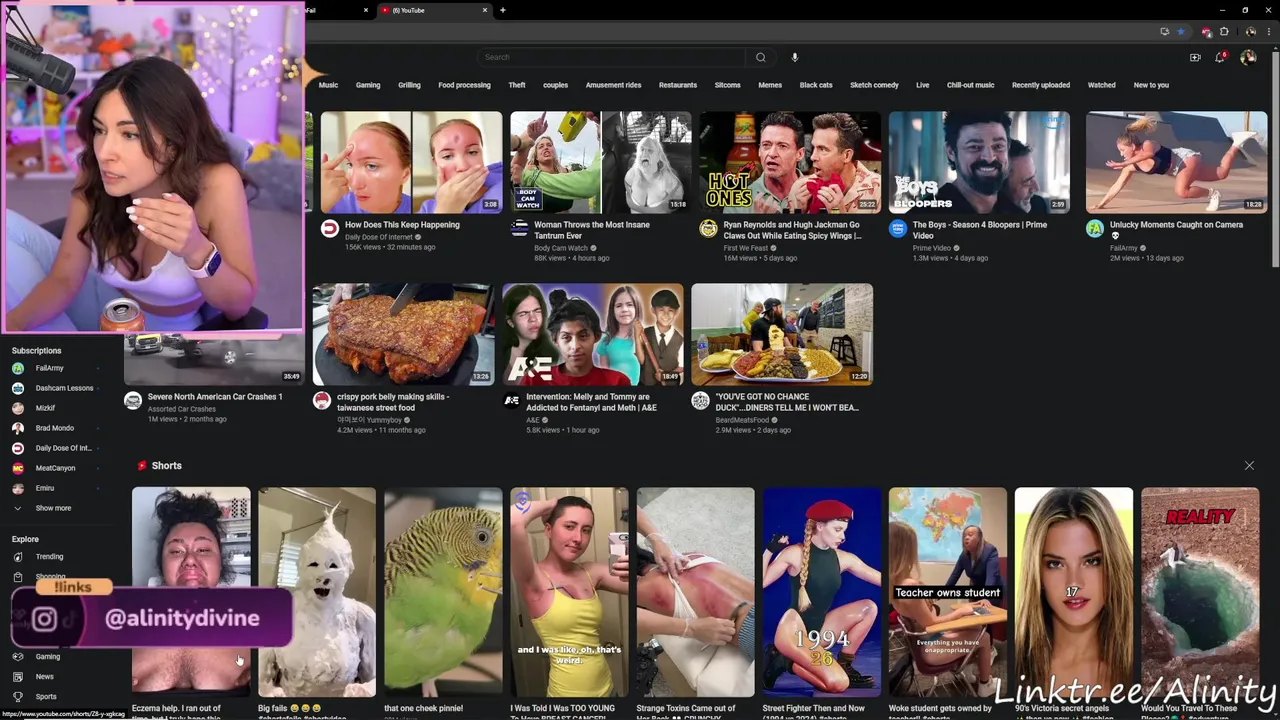Click the Trending icon in sidebar

pos(18,557)
